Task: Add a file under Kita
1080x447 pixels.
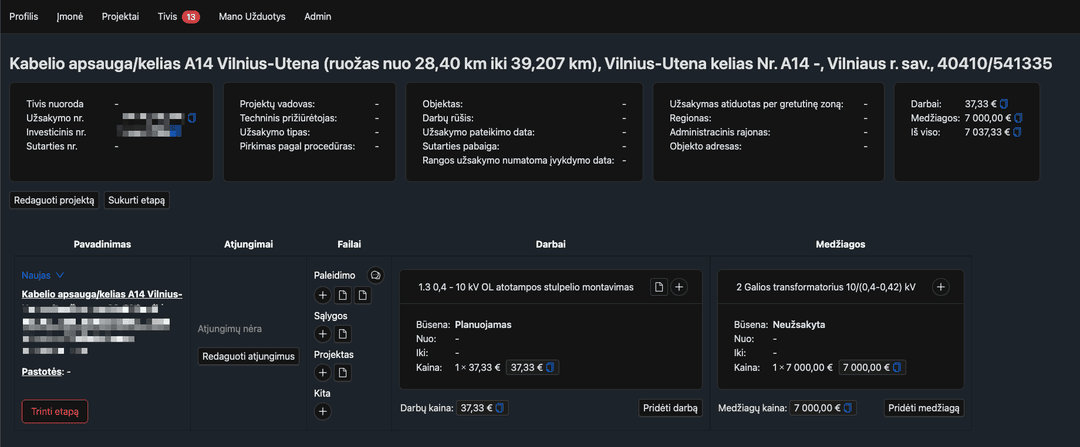Action: 322,412
